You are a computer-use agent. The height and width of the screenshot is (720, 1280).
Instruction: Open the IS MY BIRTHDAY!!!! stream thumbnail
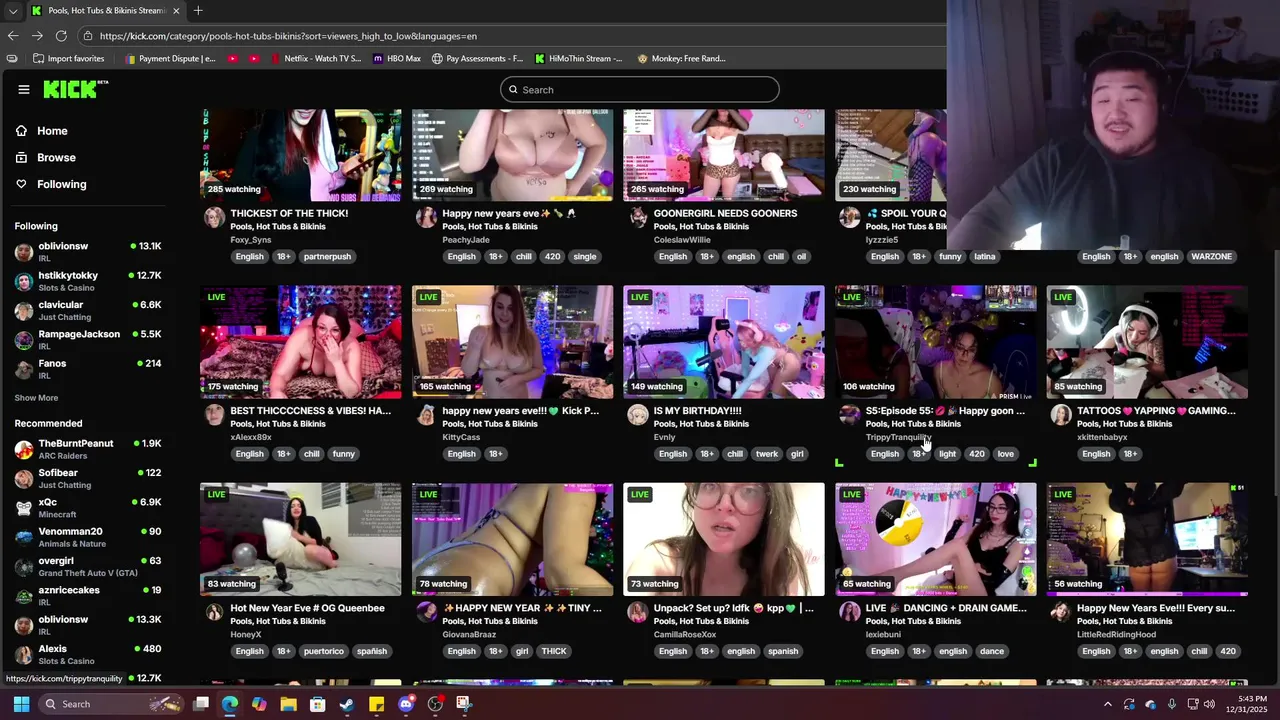724,342
